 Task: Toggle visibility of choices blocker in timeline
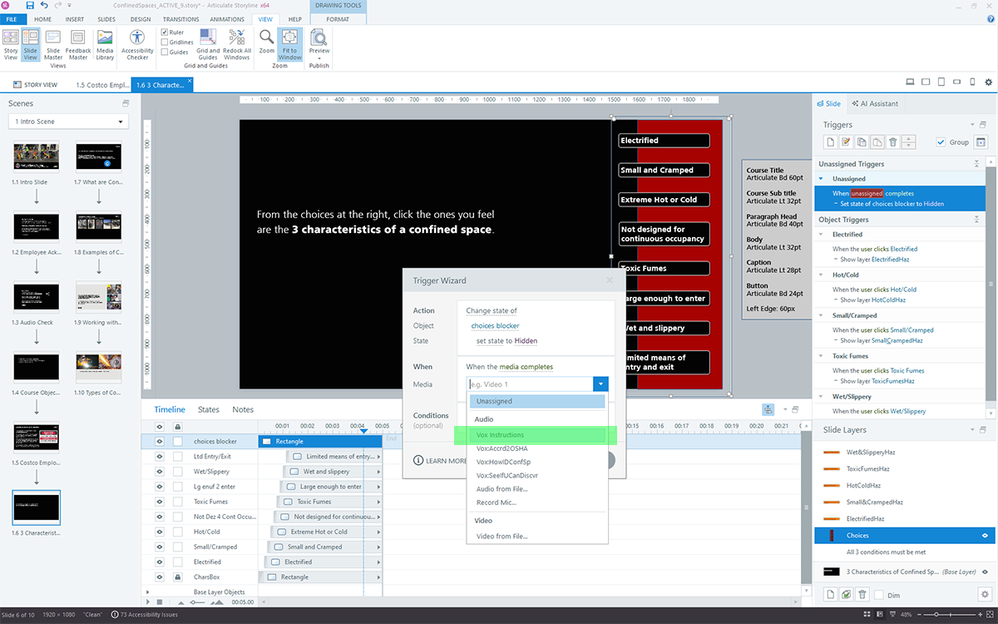click(x=159, y=441)
